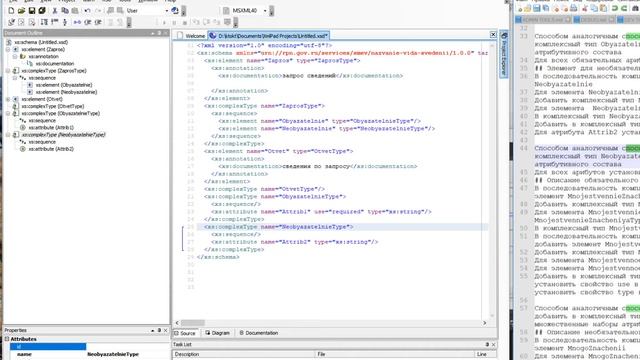Pin the Properties panel
640x360 pixels.
coord(159,330)
